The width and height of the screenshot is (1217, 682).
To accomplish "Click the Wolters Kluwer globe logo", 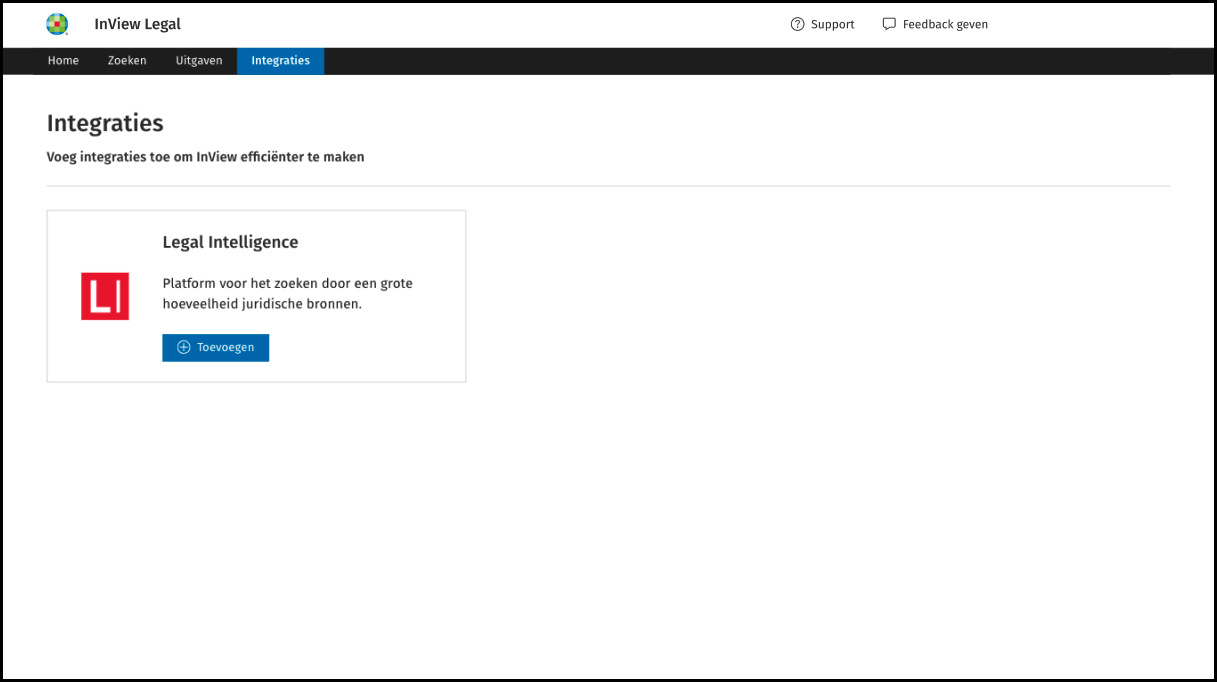I will point(57,24).
